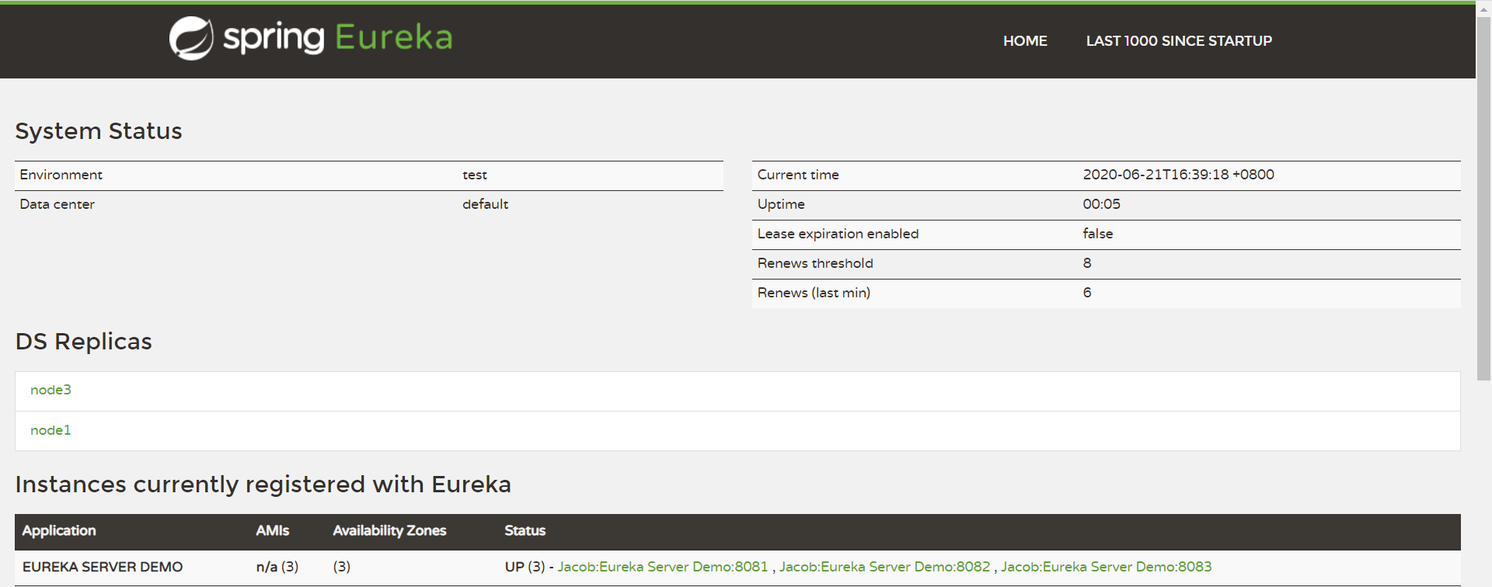
Task: Click the EUREKA SERVER DEMO application cell
Action: point(103,567)
